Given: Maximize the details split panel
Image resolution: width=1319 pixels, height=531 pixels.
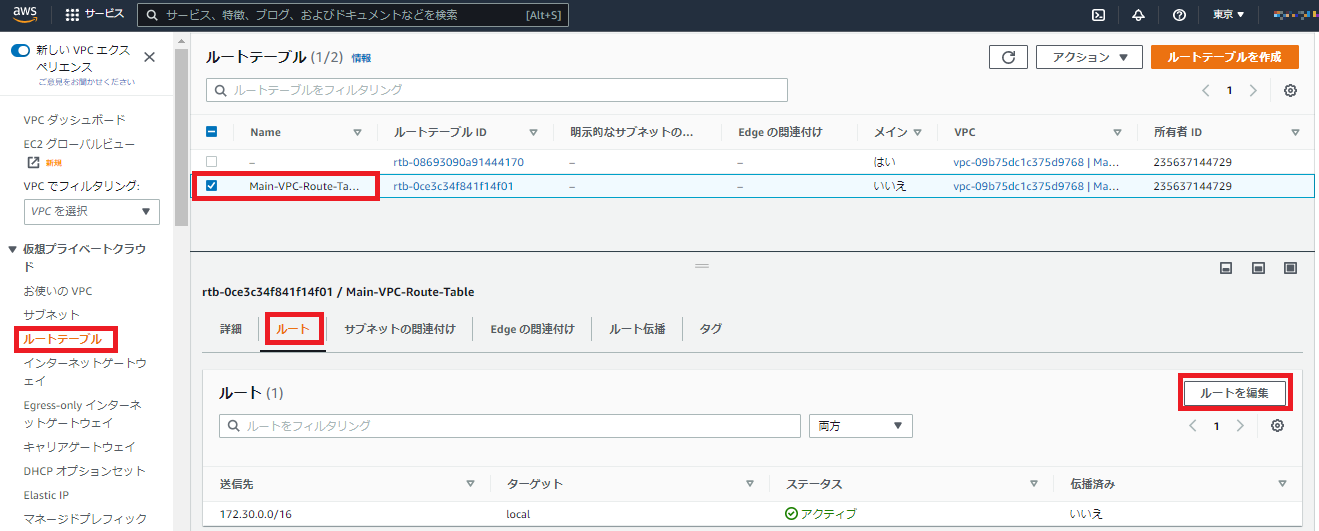Looking at the screenshot, I should coord(1291,268).
